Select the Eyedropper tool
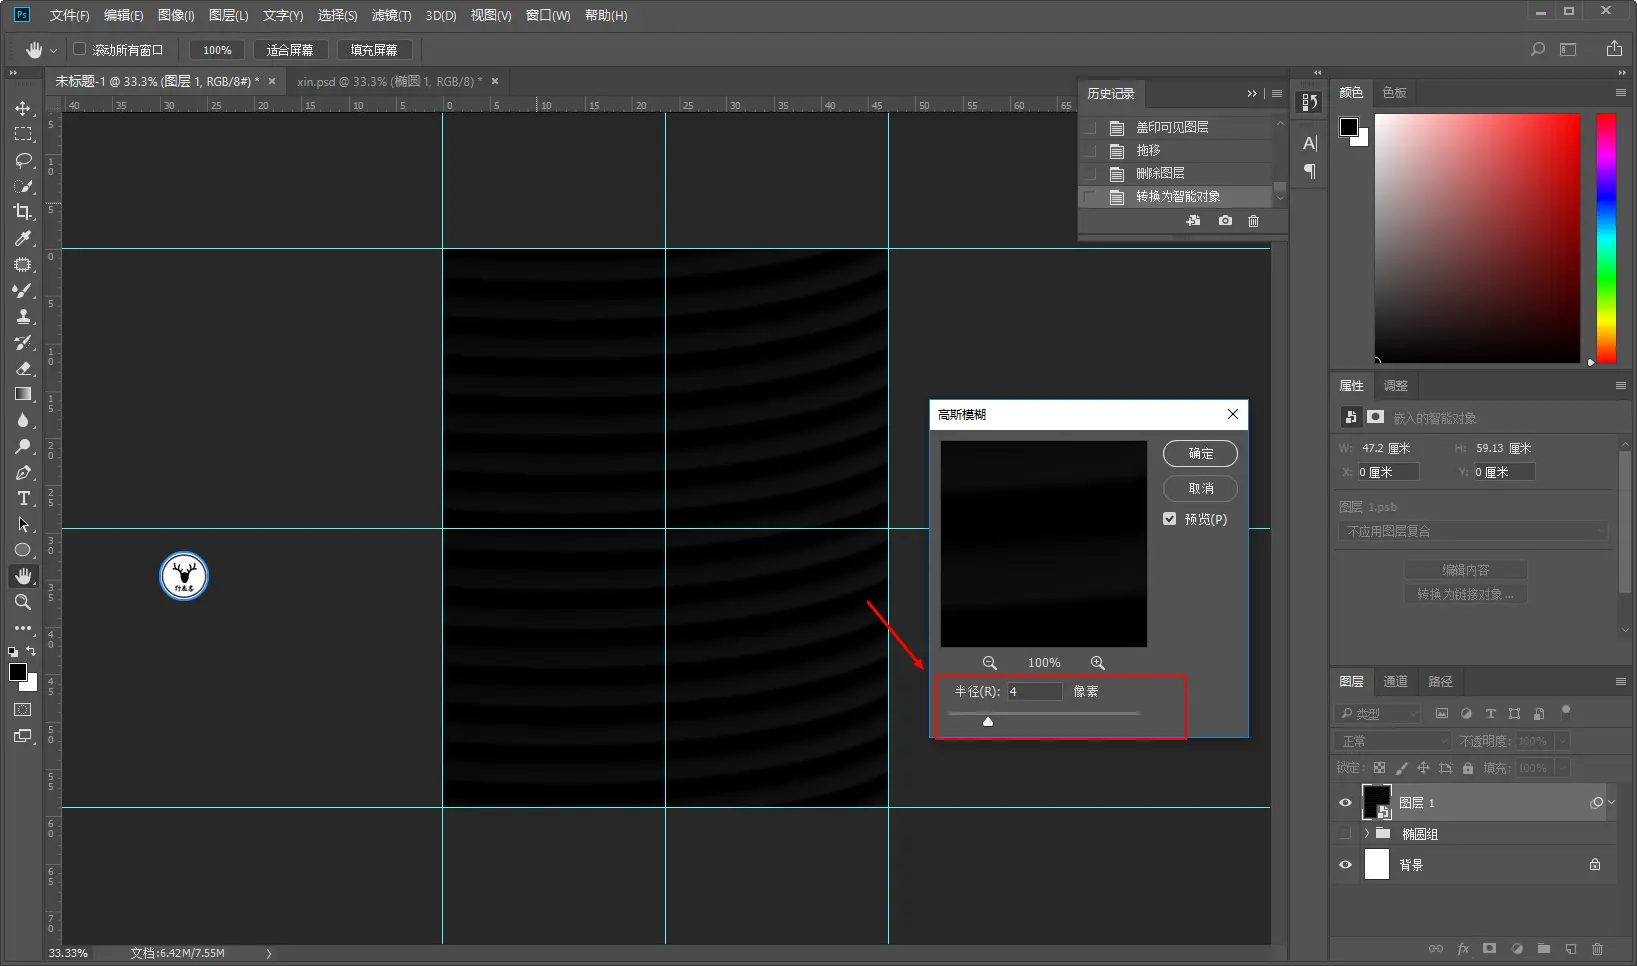 click(23, 238)
